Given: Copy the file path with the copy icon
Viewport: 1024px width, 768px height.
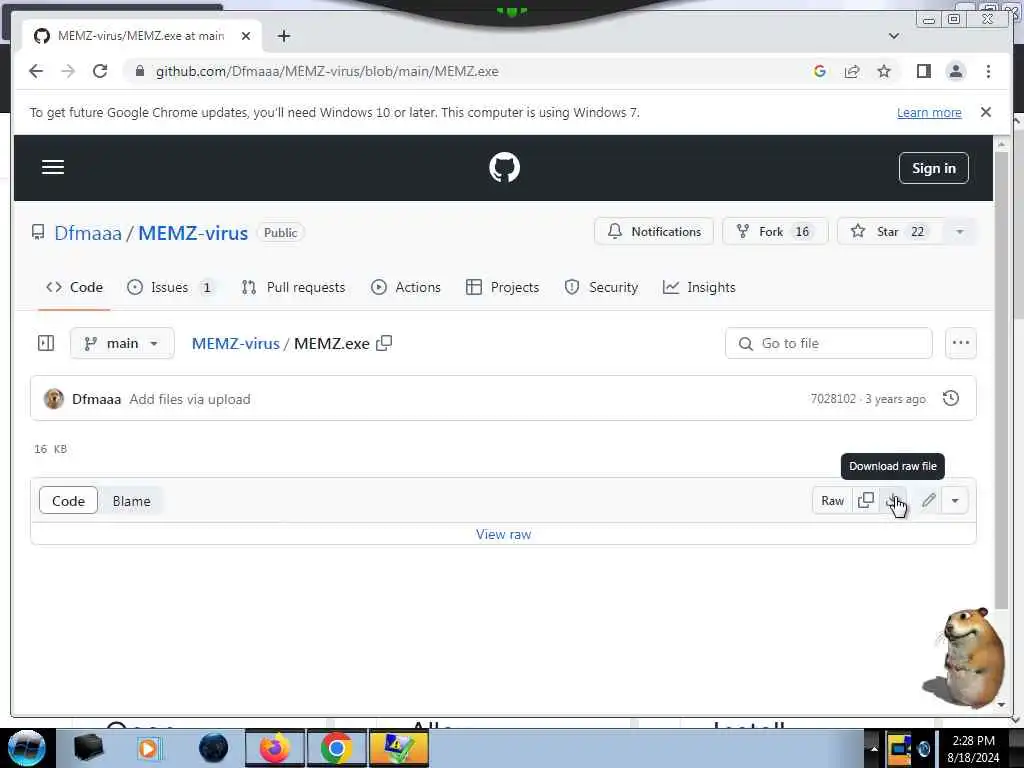Looking at the screenshot, I should point(384,343).
